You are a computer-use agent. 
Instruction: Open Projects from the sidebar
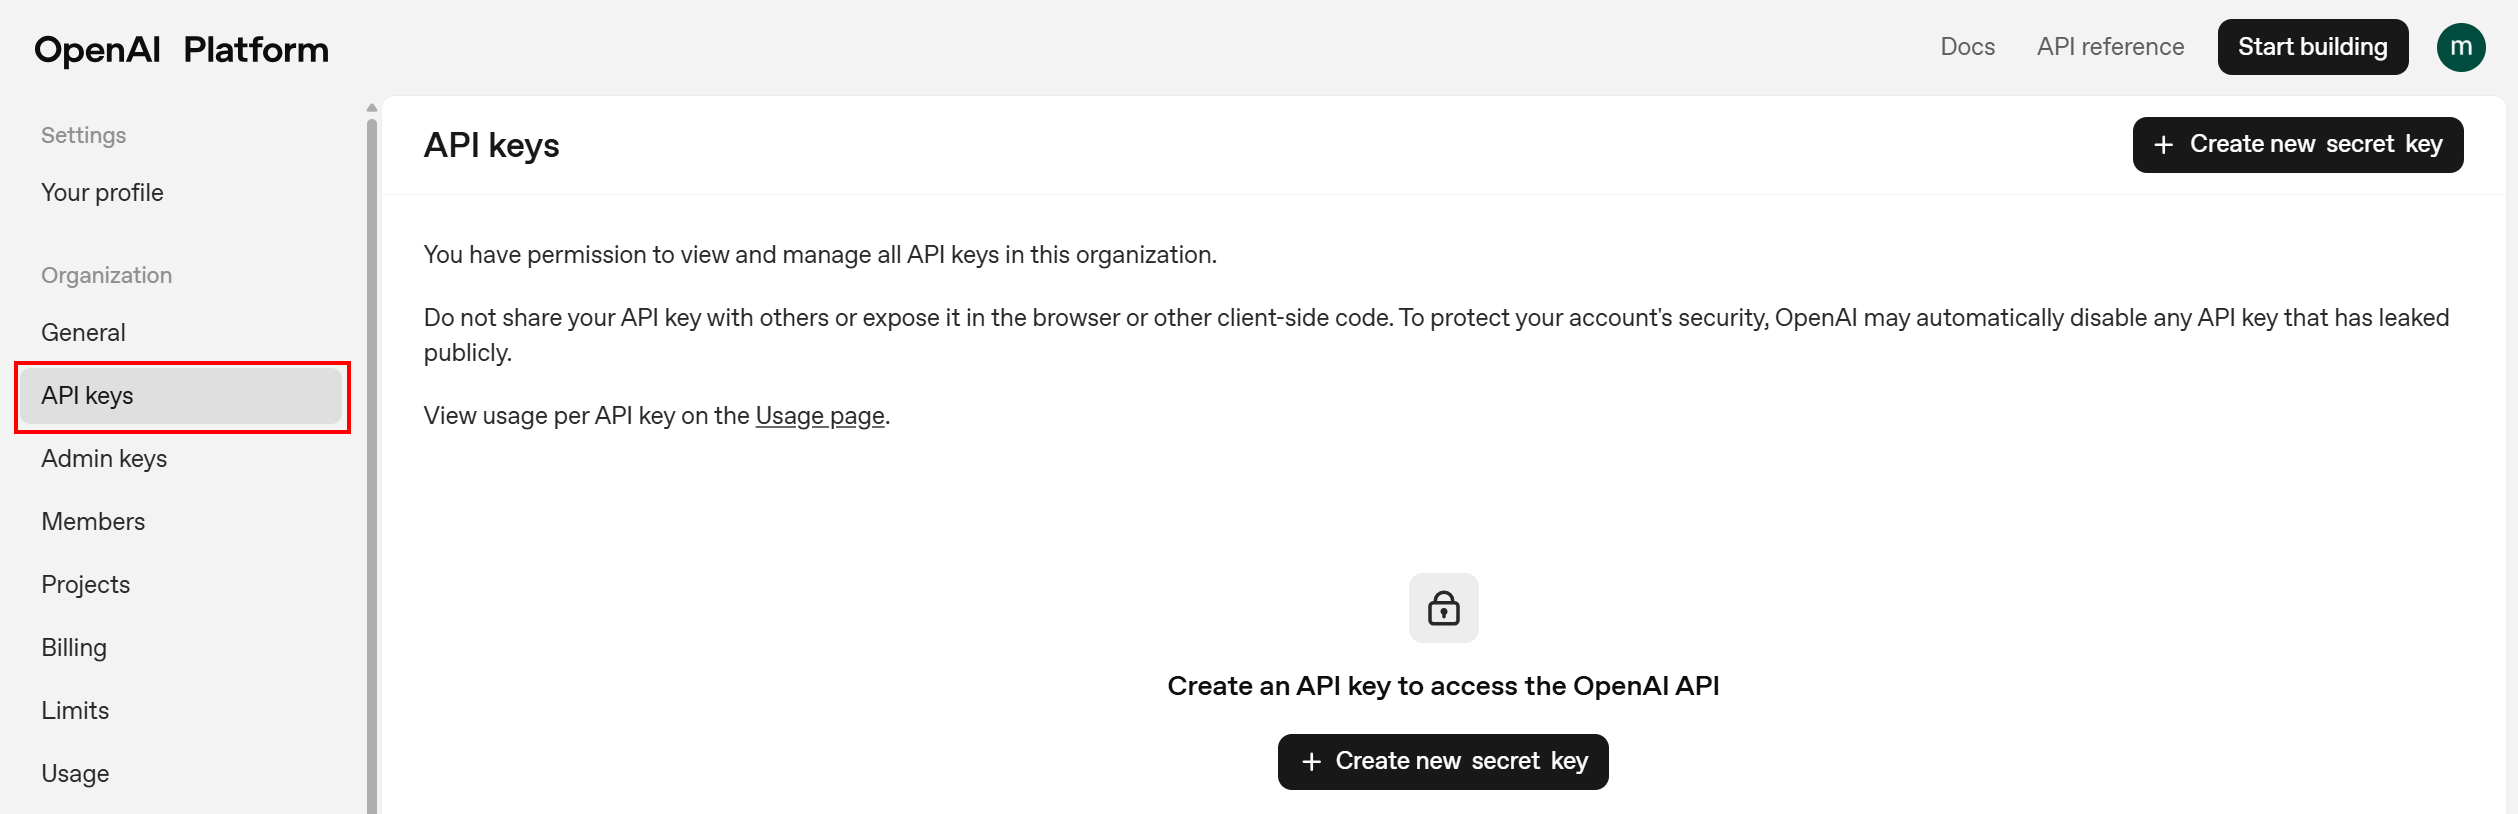click(85, 584)
